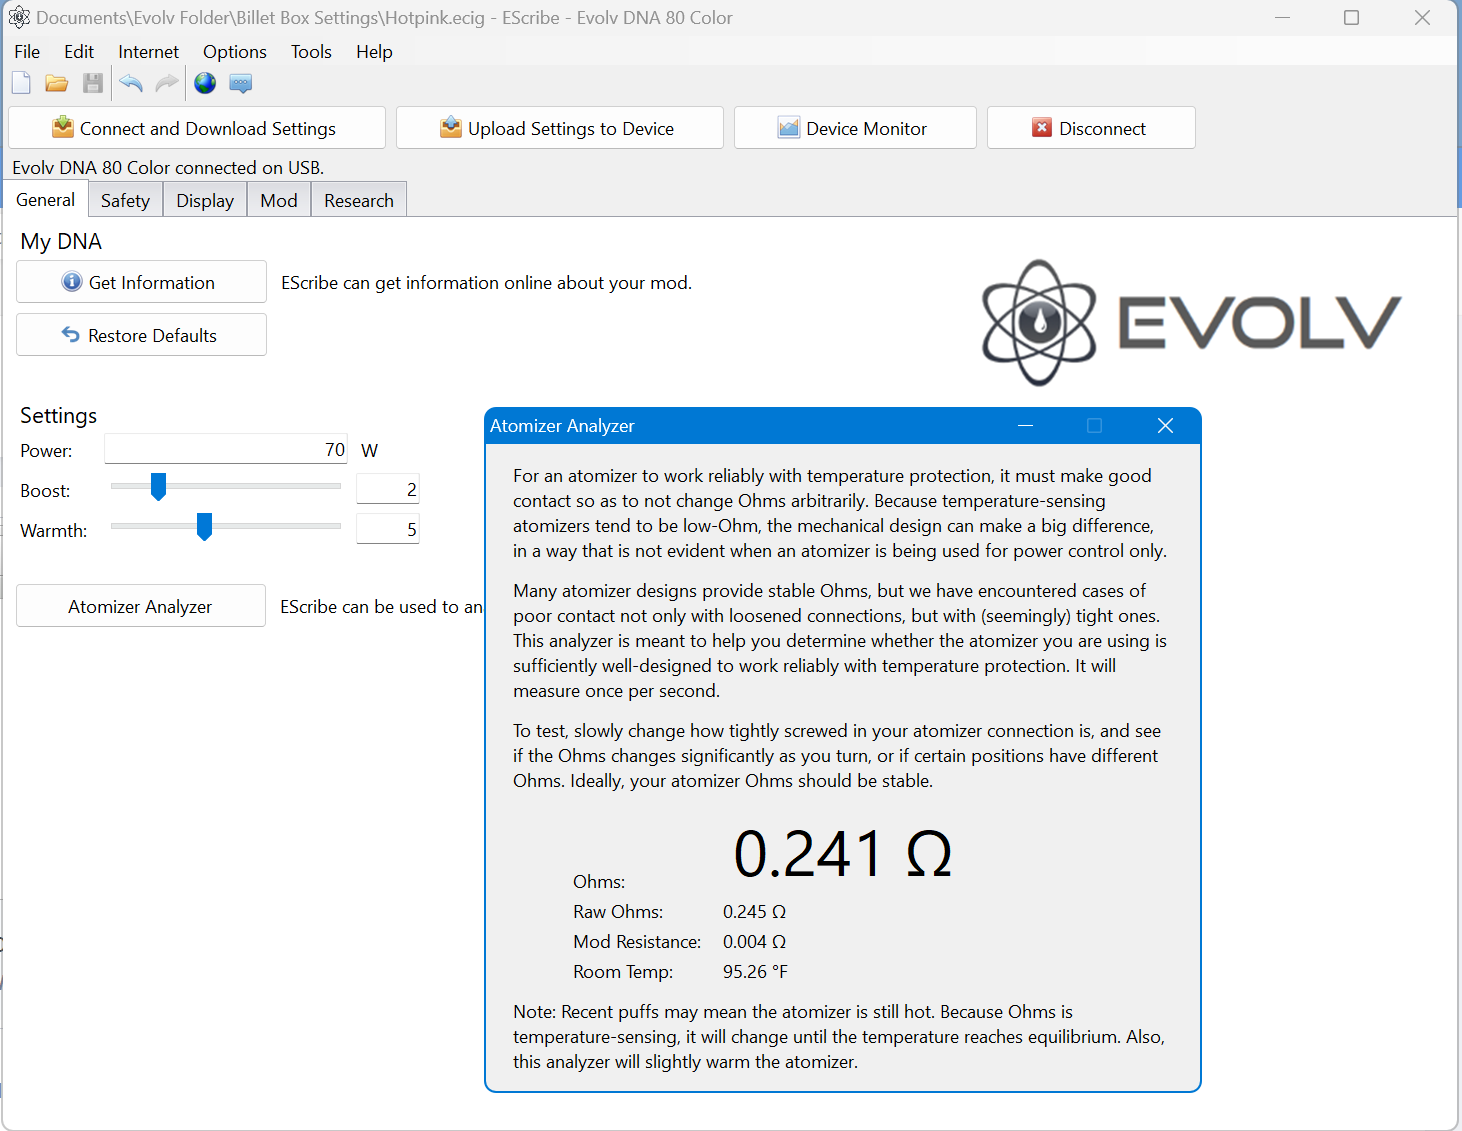Screen dimensions: 1462x1131
Task: Click the Get Information button
Action: click(x=141, y=282)
